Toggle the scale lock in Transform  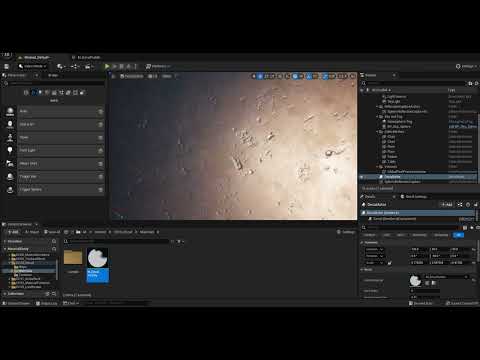coord(390,263)
